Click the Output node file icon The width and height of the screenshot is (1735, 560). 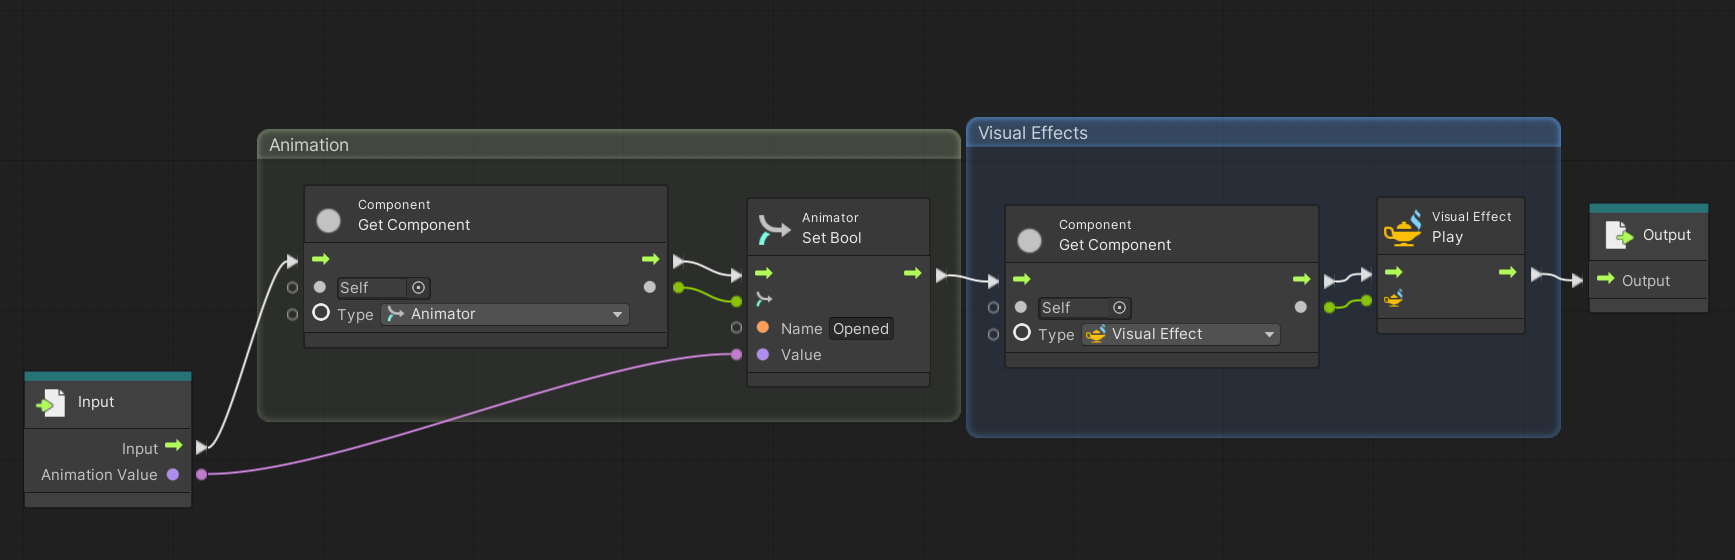(1618, 236)
